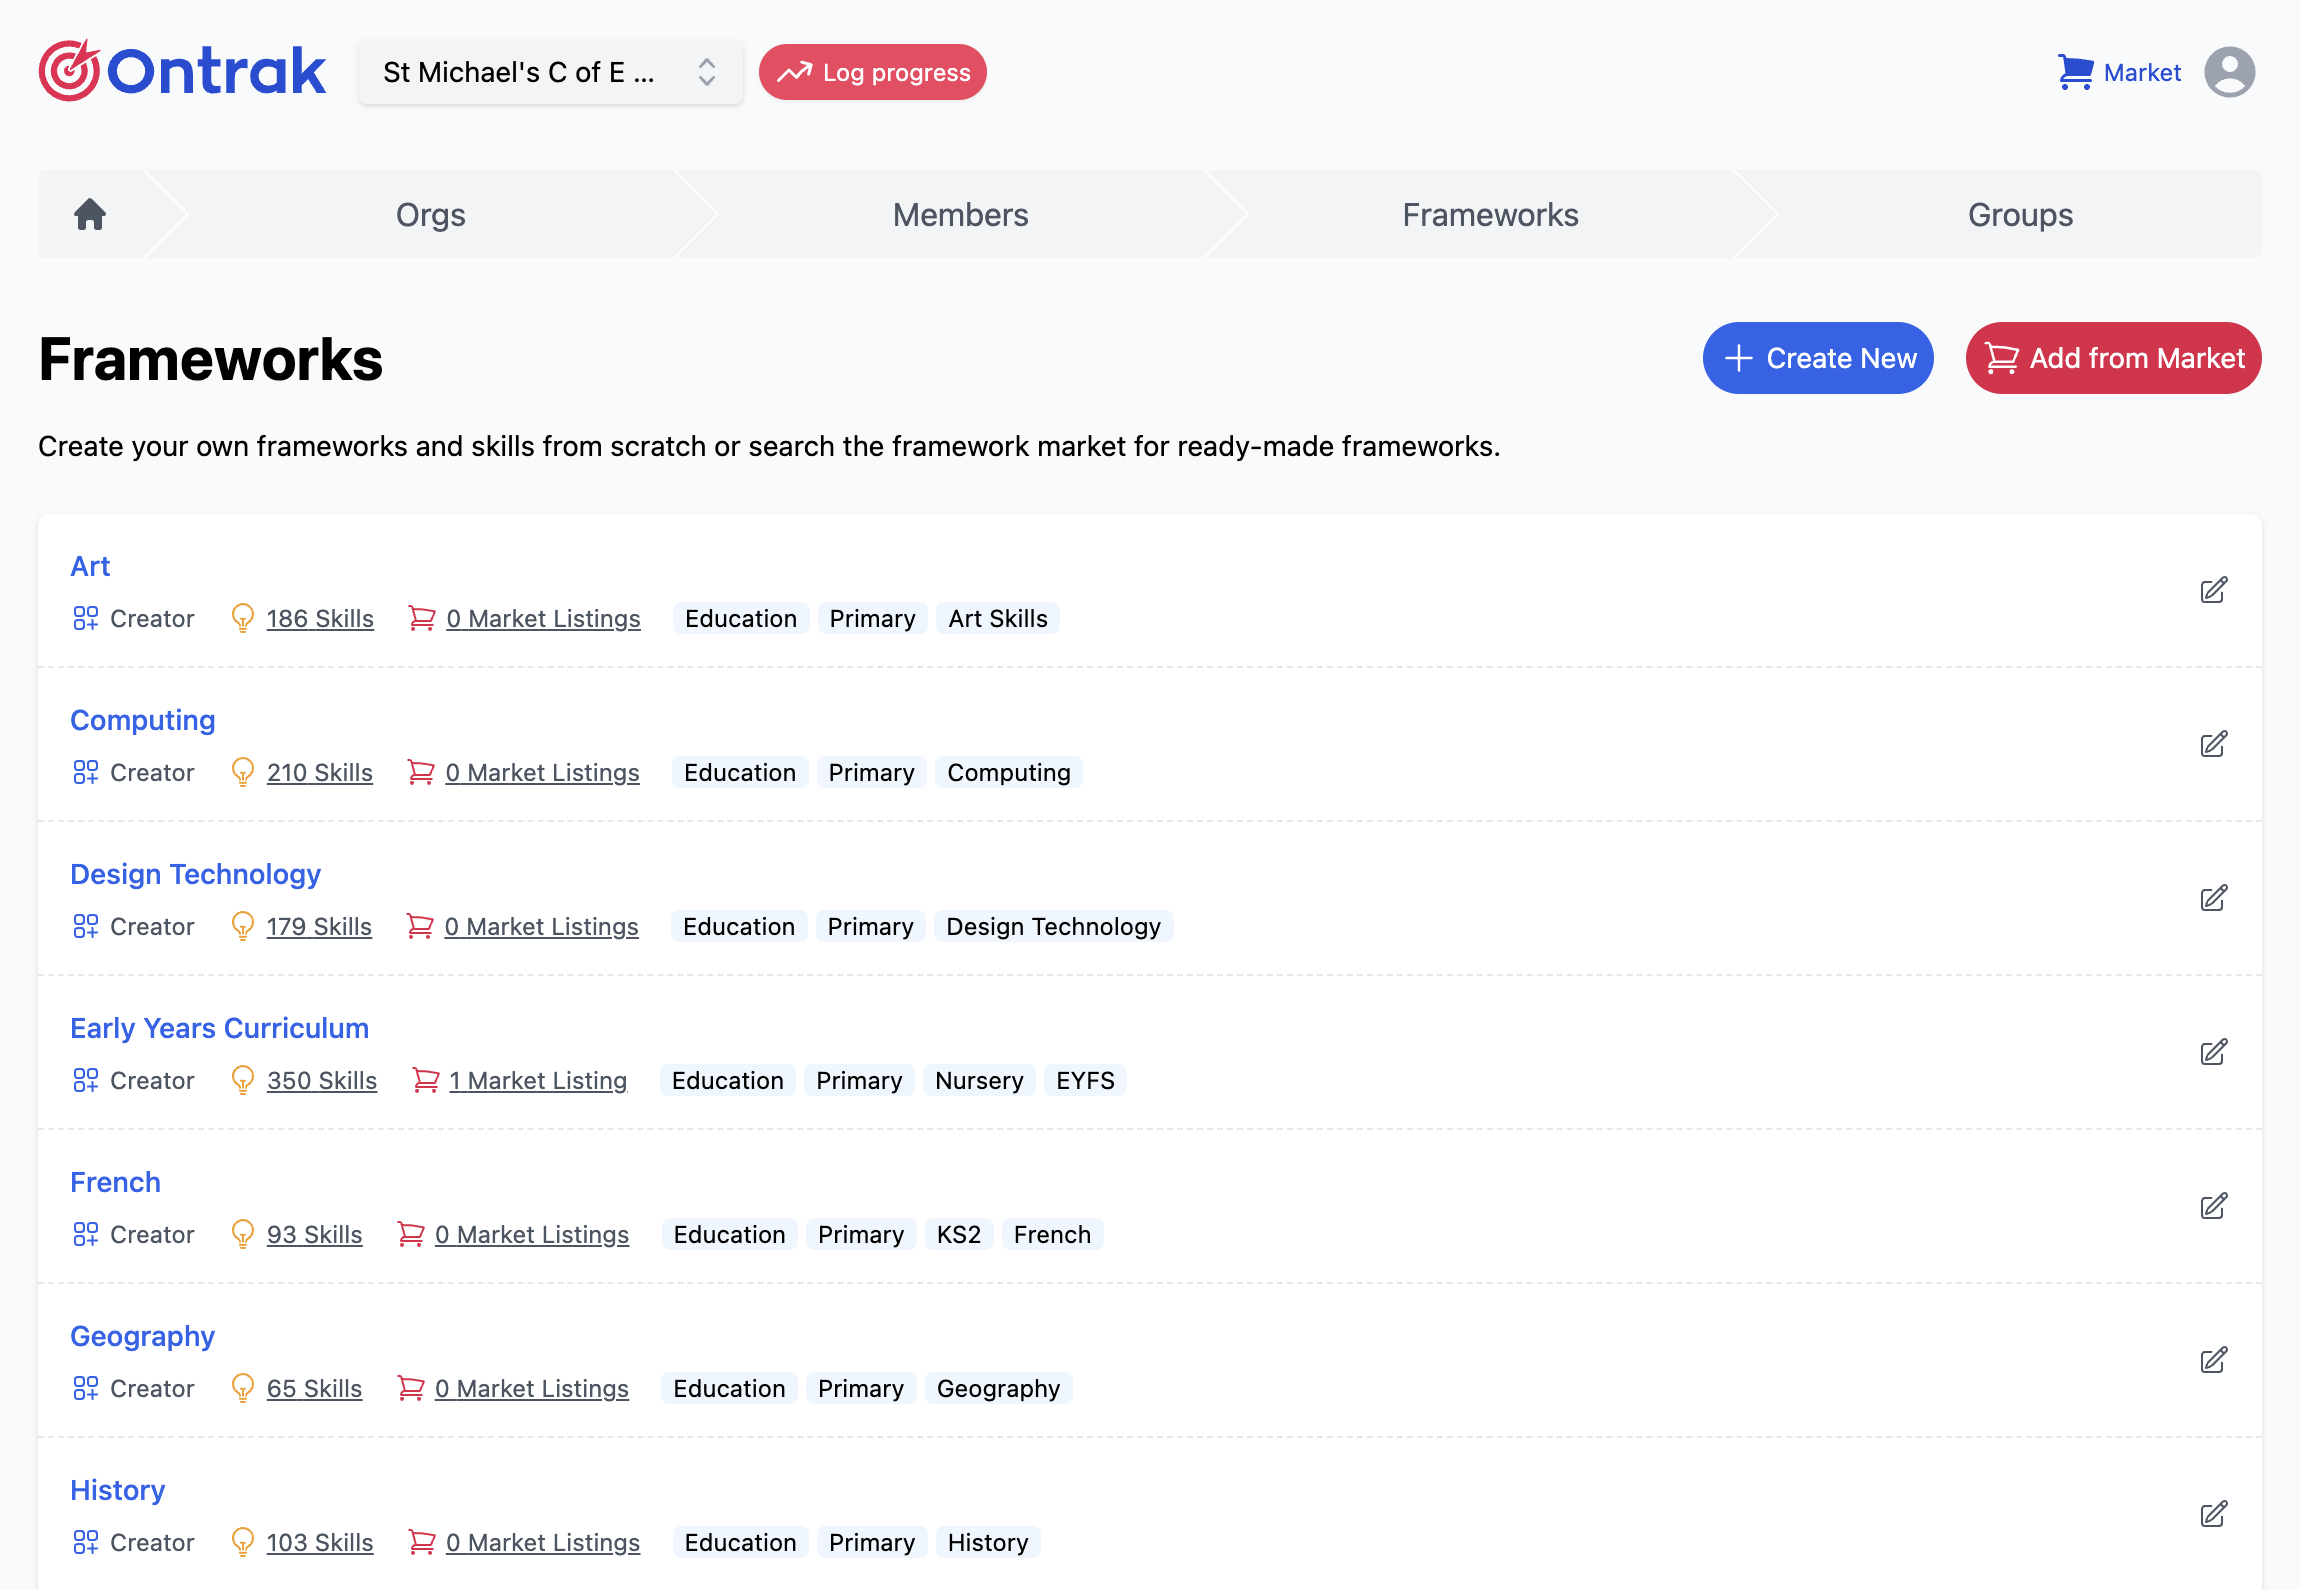Image resolution: width=2300 pixels, height=1590 pixels.
Task: Expand the St Michael's organisation selector
Action: 550,72
